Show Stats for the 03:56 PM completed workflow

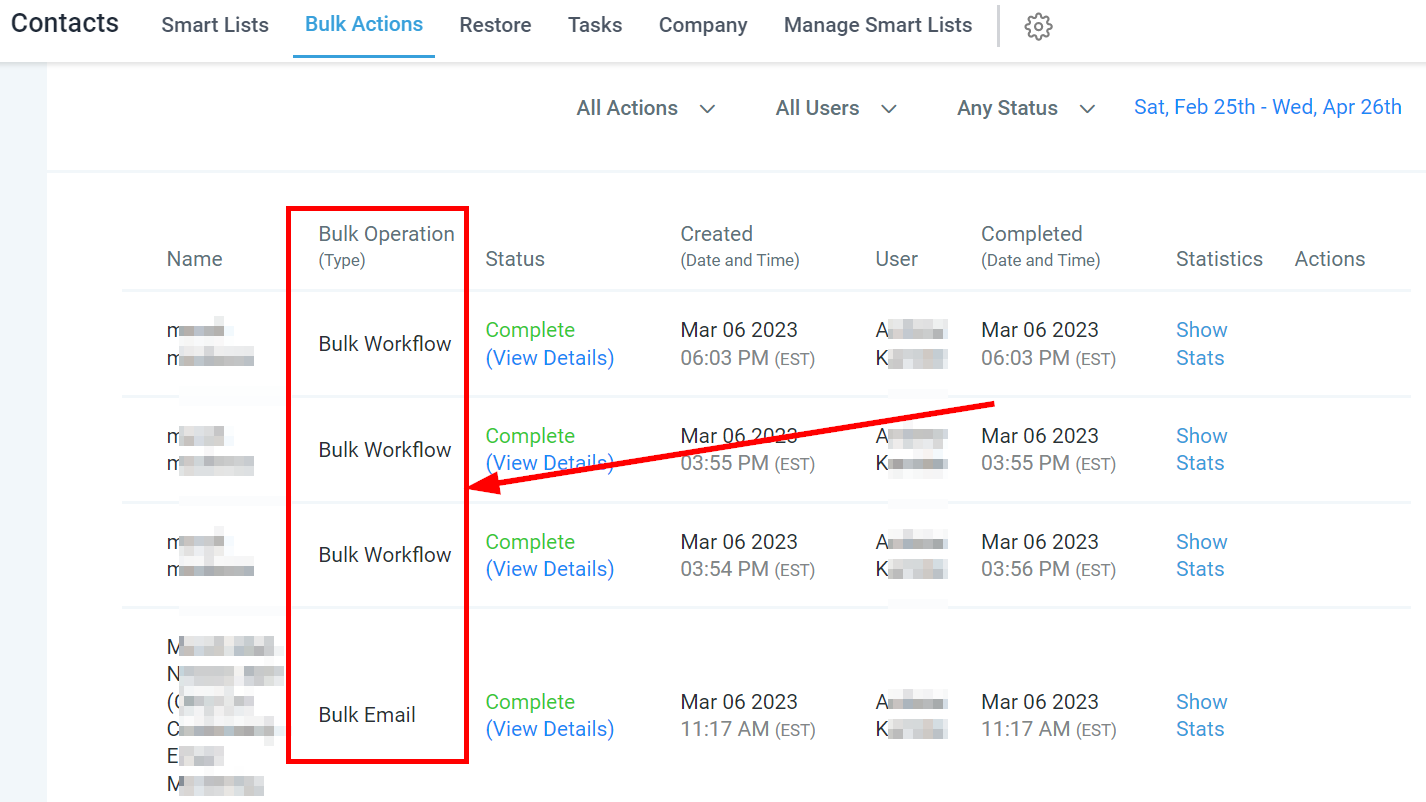coord(1201,555)
